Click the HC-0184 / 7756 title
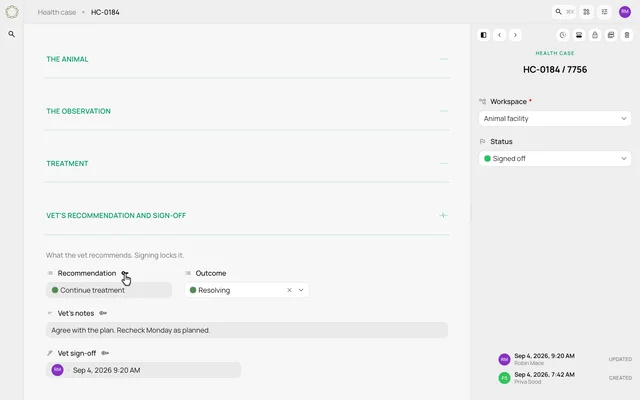Screen dimensions: 640x400 coord(555,70)
